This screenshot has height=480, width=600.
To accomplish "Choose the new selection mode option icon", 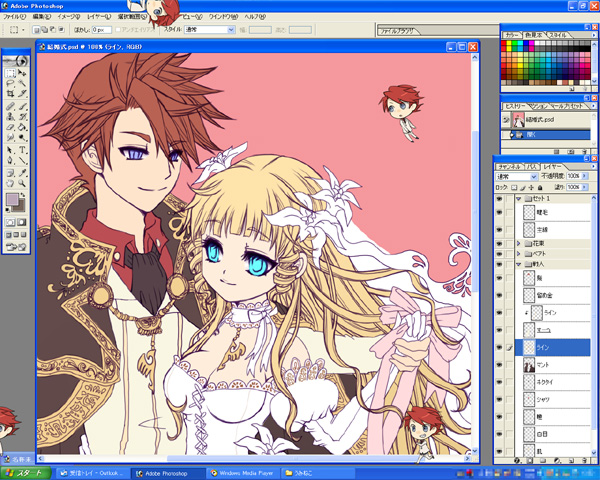I will [x=37, y=29].
